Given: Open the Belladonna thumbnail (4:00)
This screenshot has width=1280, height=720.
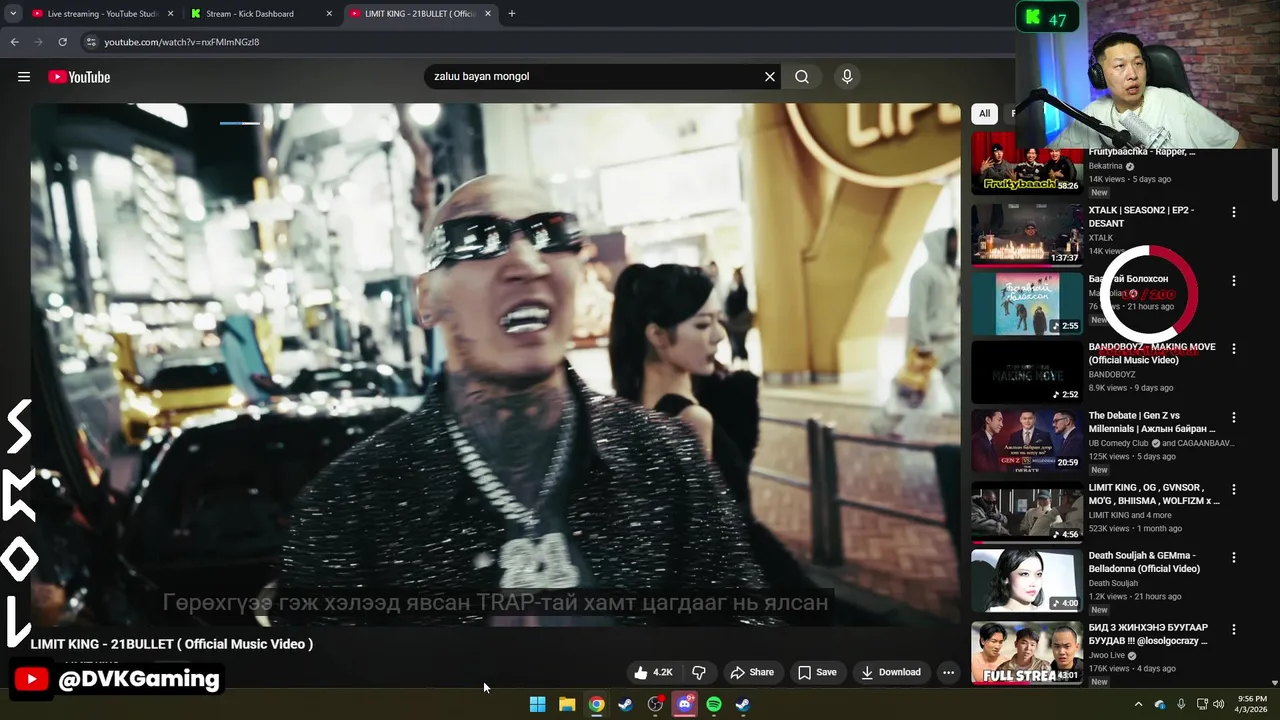Looking at the screenshot, I should (1027, 580).
